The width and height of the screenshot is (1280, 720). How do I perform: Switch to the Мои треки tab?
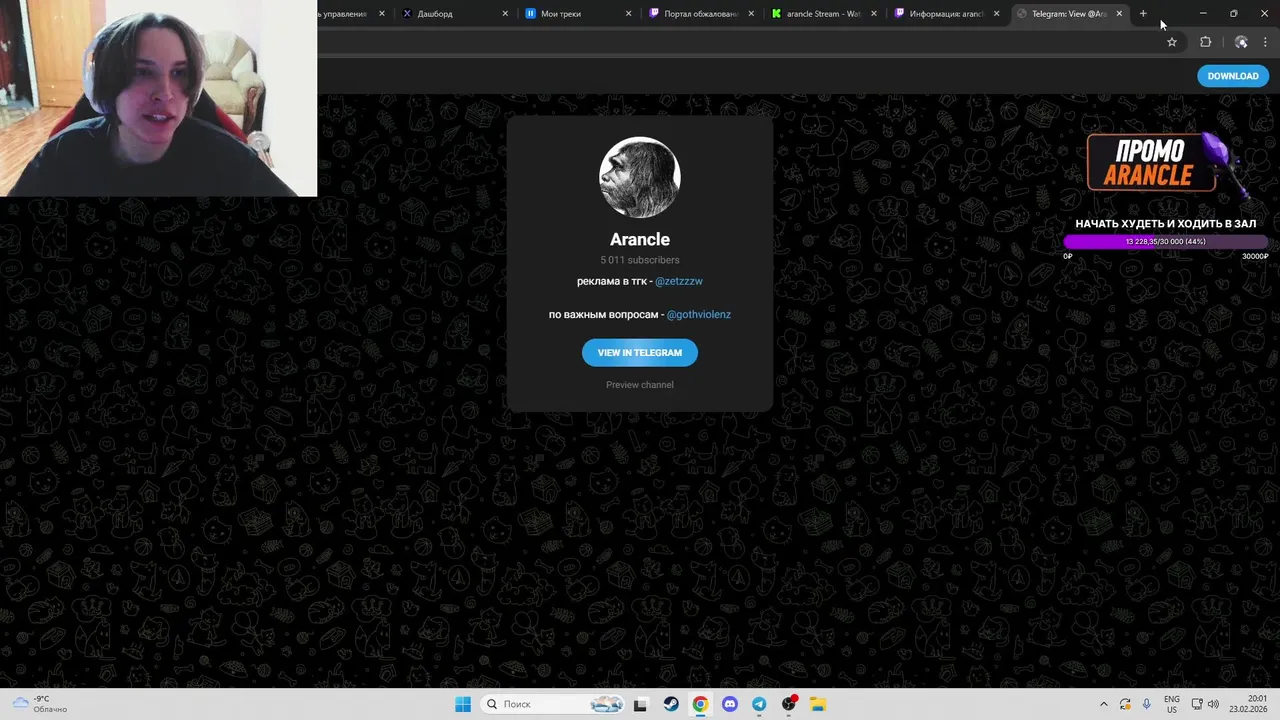tap(578, 14)
